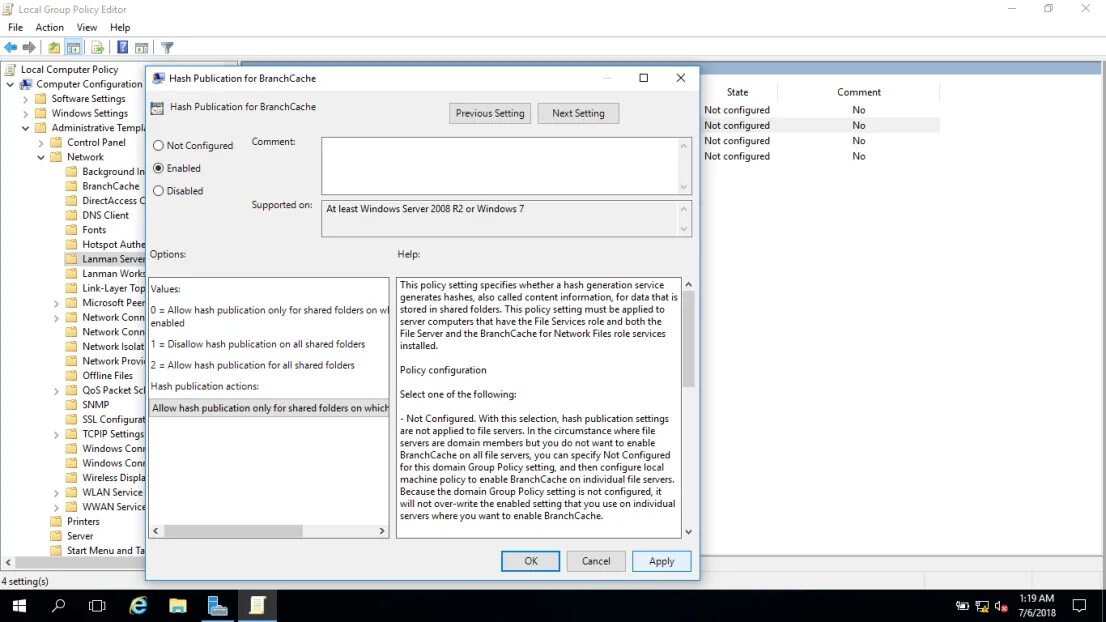Screen dimensions: 1106x622
Task: Click the Computer Configuration icon
Action: tap(26, 84)
